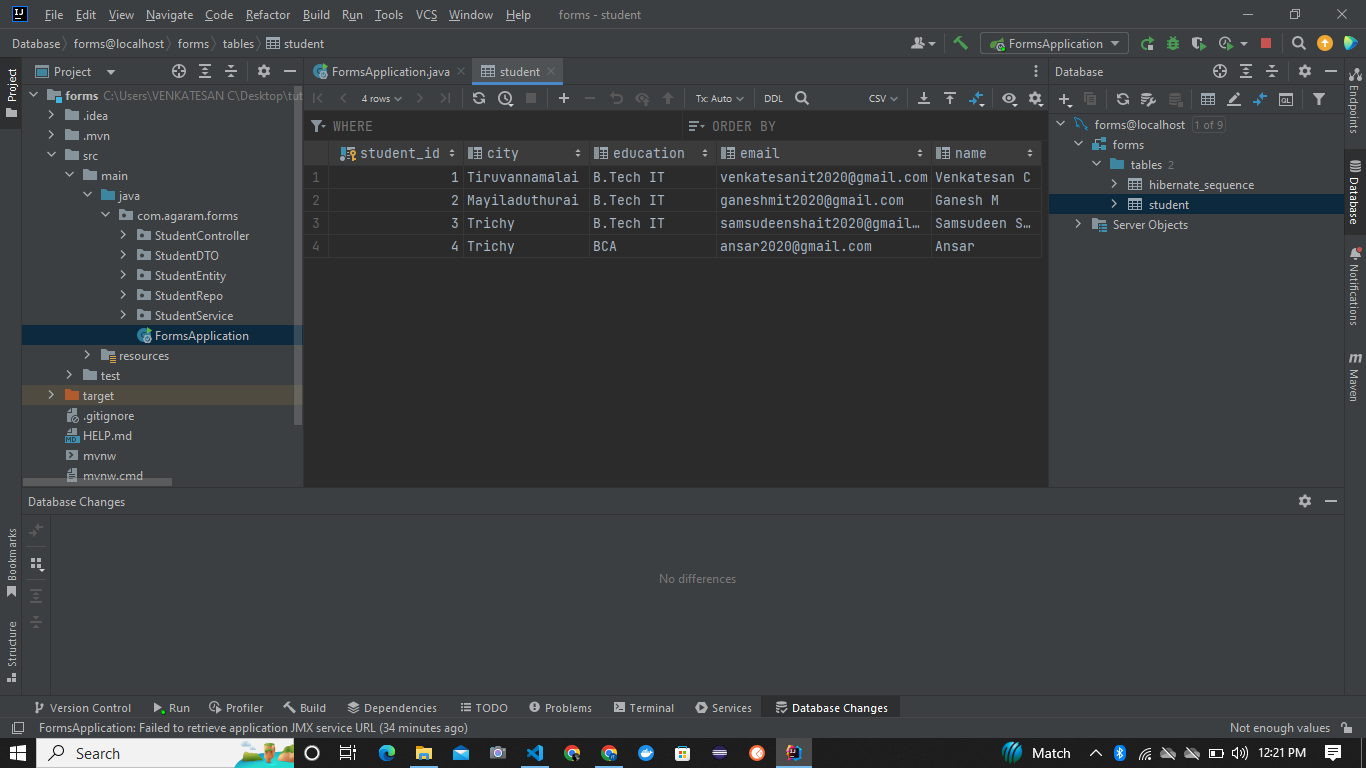Open the VCS menu
This screenshot has width=1366, height=768.
[x=426, y=15]
